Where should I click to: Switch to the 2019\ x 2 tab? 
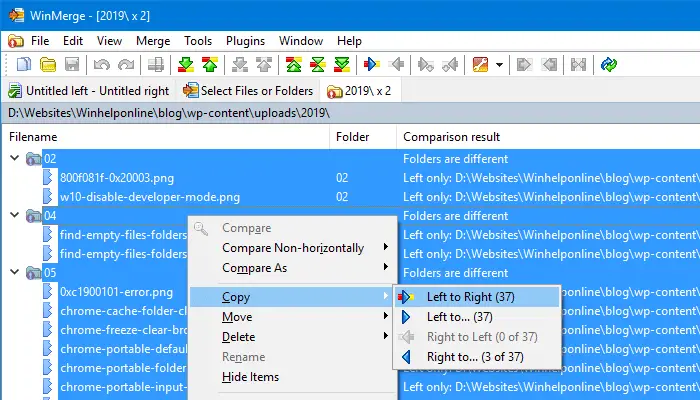coord(360,91)
